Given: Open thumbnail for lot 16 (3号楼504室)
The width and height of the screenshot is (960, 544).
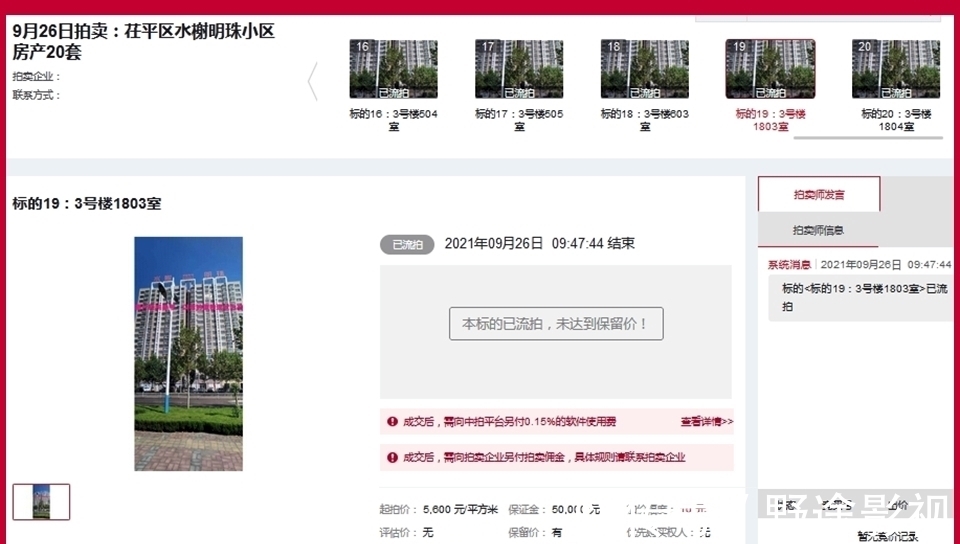Looking at the screenshot, I should tap(394, 69).
